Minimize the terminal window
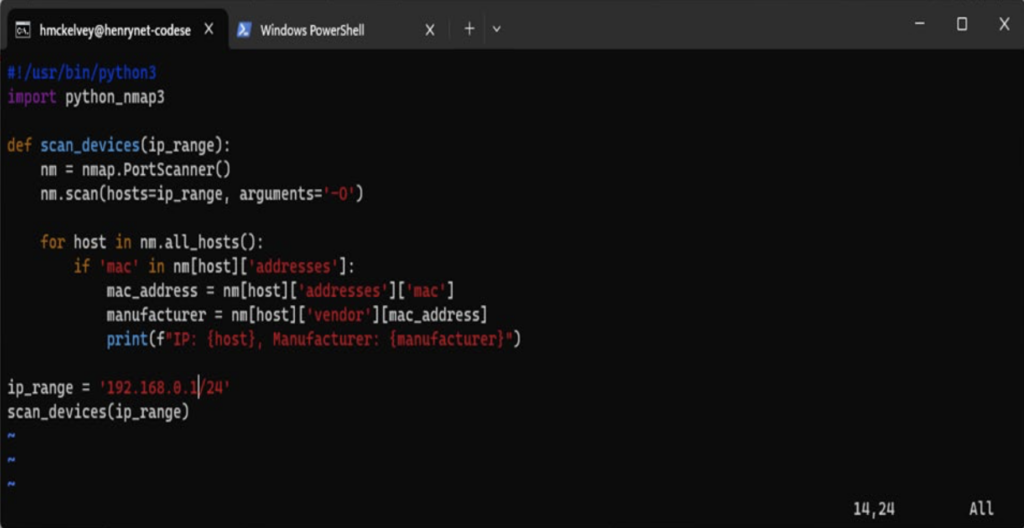1024x528 pixels. click(x=915, y=24)
